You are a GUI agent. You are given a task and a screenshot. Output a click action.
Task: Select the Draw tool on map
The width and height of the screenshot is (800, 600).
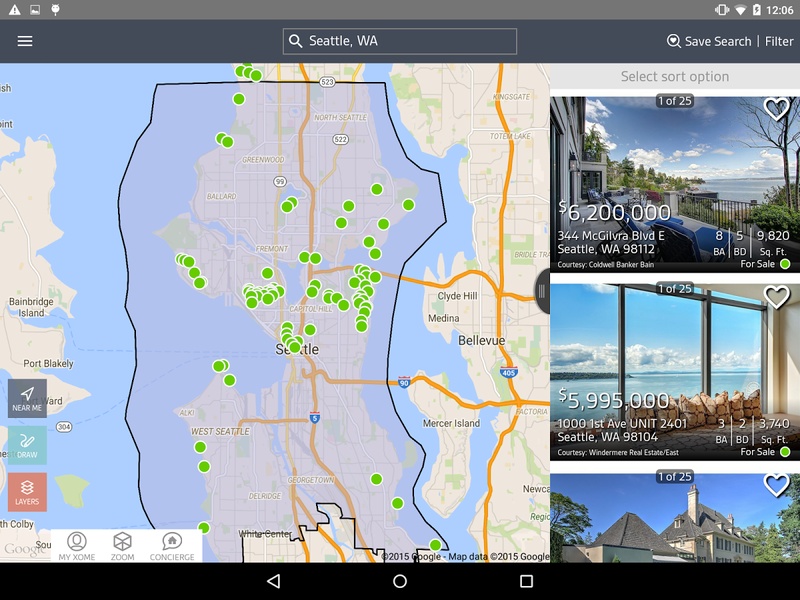coord(27,445)
